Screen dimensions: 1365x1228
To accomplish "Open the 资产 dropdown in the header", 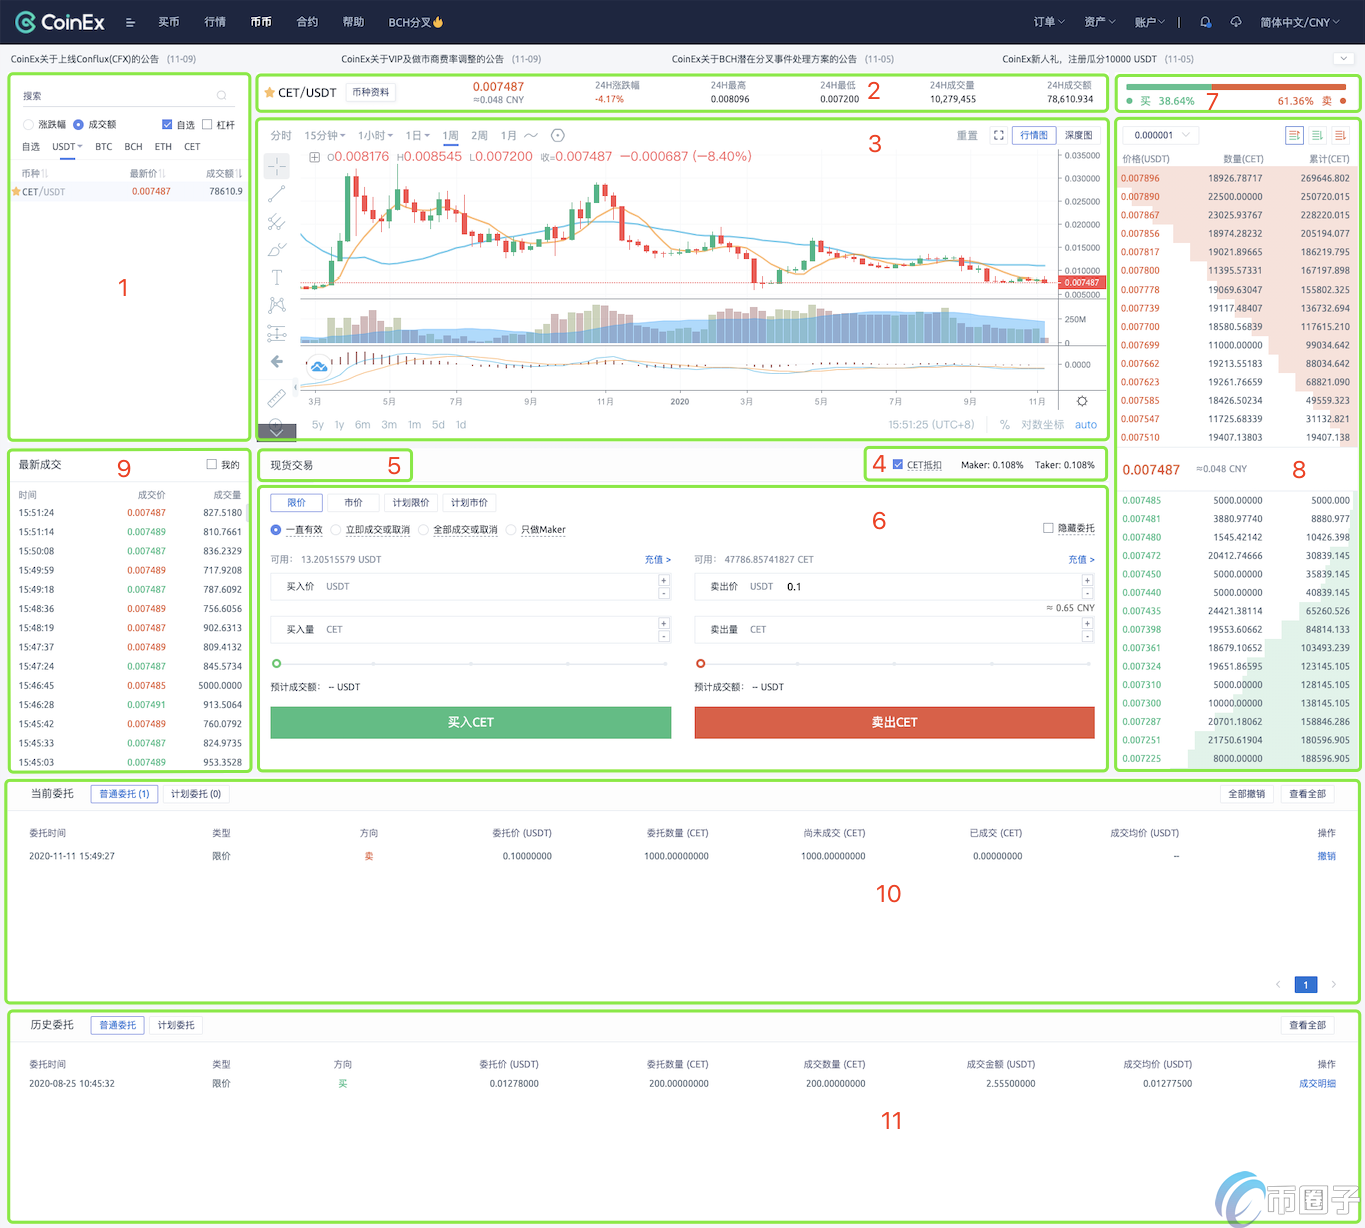I will (1100, 22).
